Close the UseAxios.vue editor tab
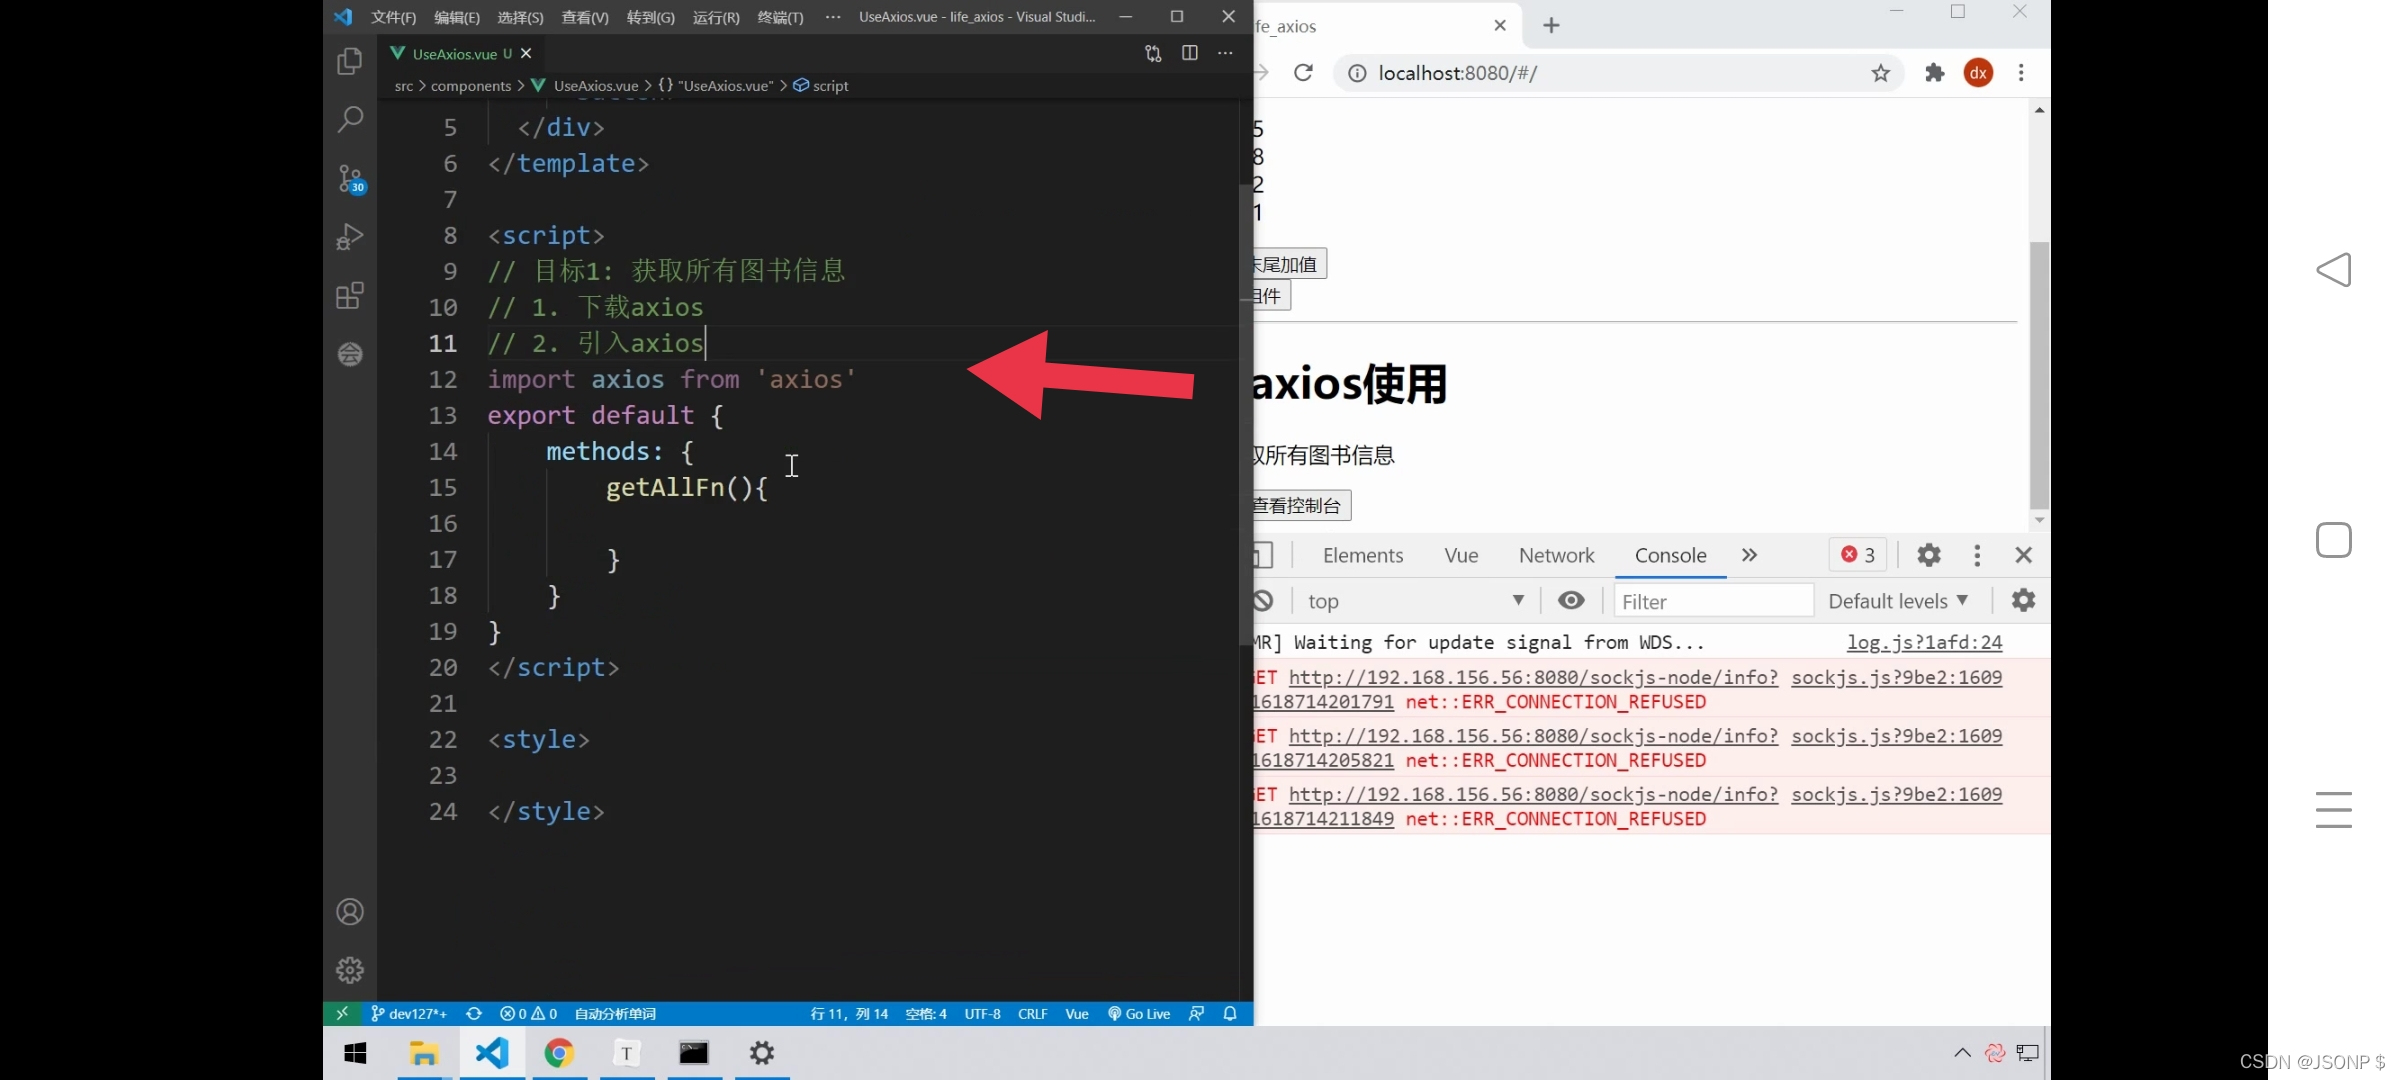Viewport: 2400px width, 1080px height. pos(526,53)
